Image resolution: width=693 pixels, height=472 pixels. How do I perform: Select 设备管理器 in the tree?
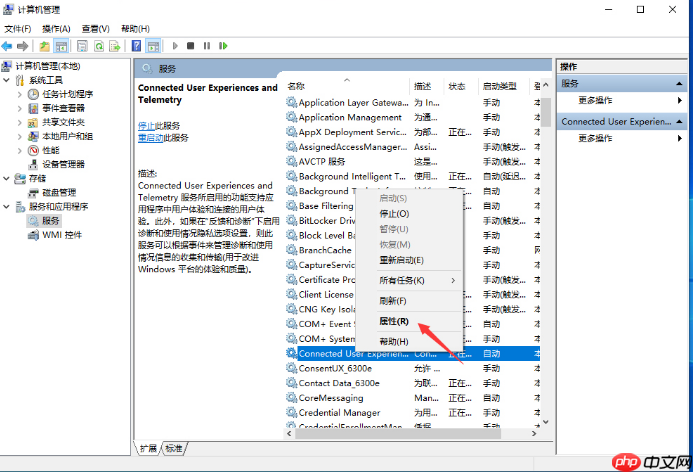[63, 164]
